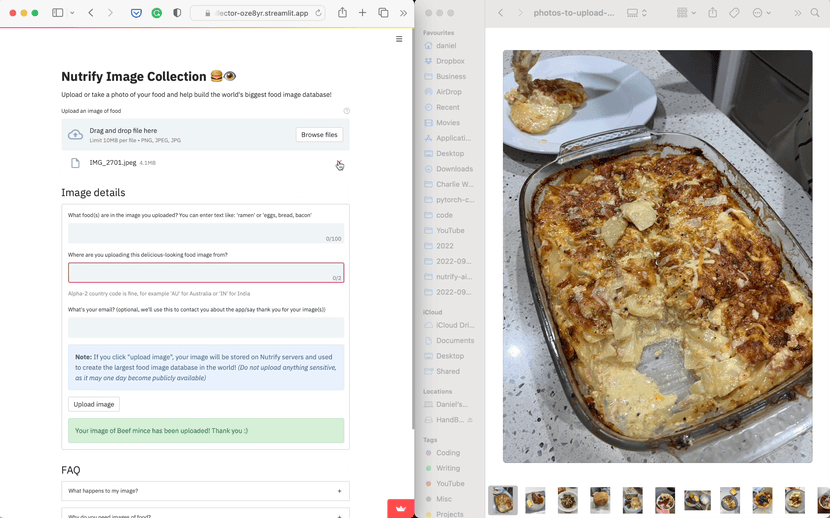Select the Writing tag in Finder
The image size is (830, 518).
tap(447, 468)
